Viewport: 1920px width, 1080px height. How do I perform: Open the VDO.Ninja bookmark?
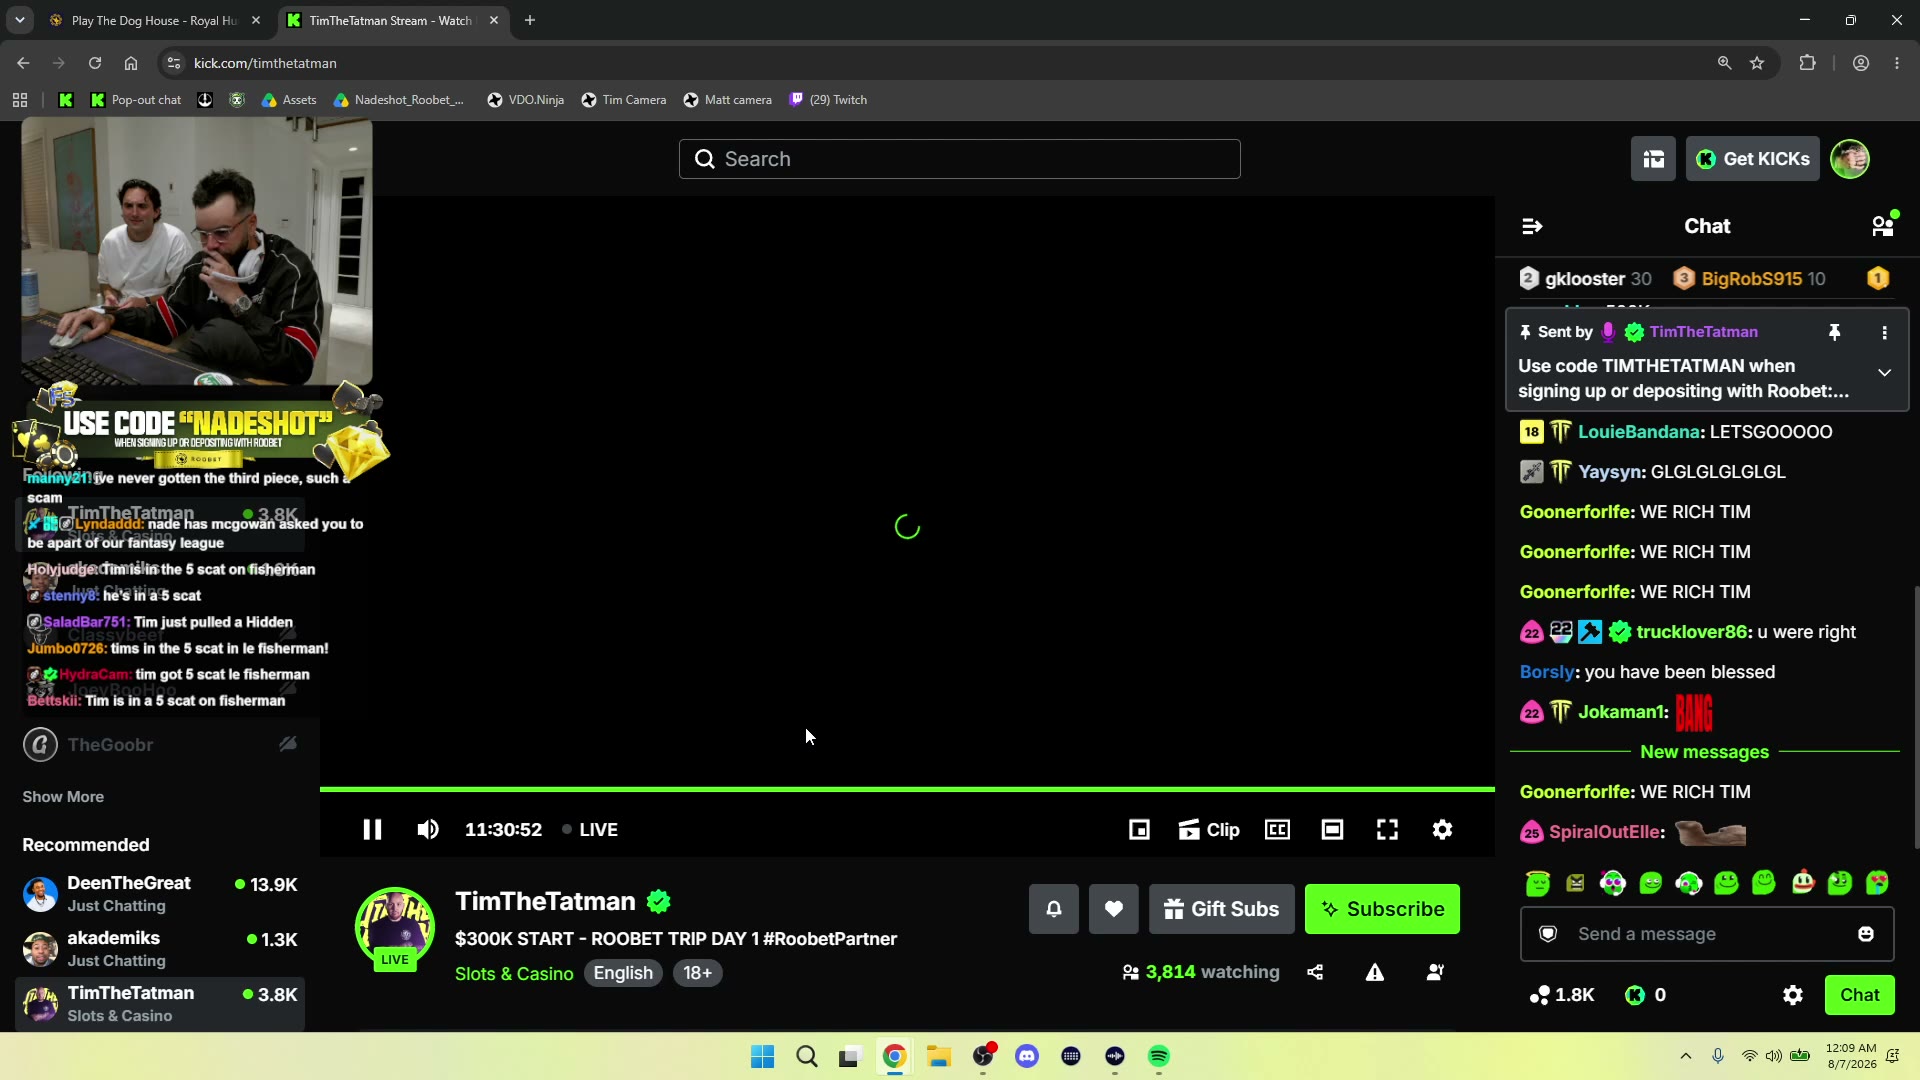pyautogui.click(x=525, y=100)
